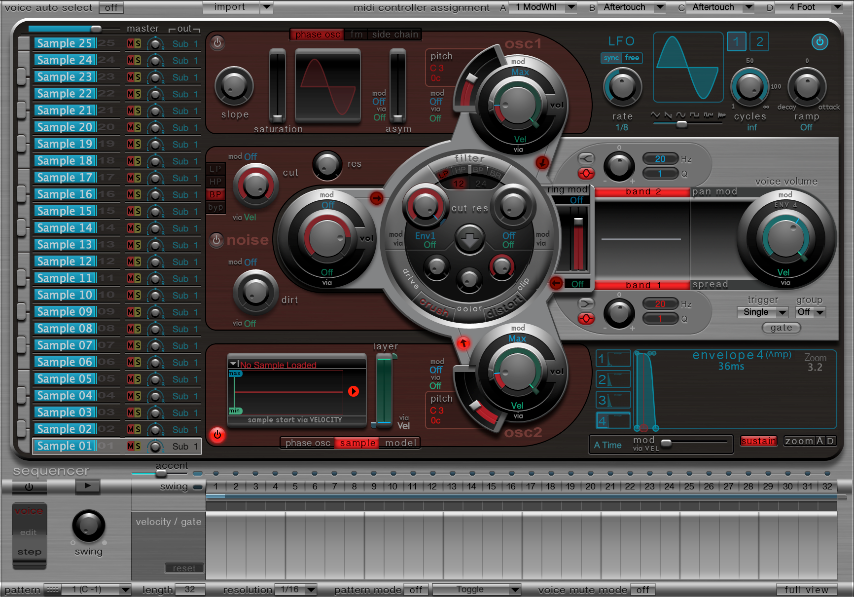
Task: Select osc2 phase osc tab
Action: tap(308, 443)
